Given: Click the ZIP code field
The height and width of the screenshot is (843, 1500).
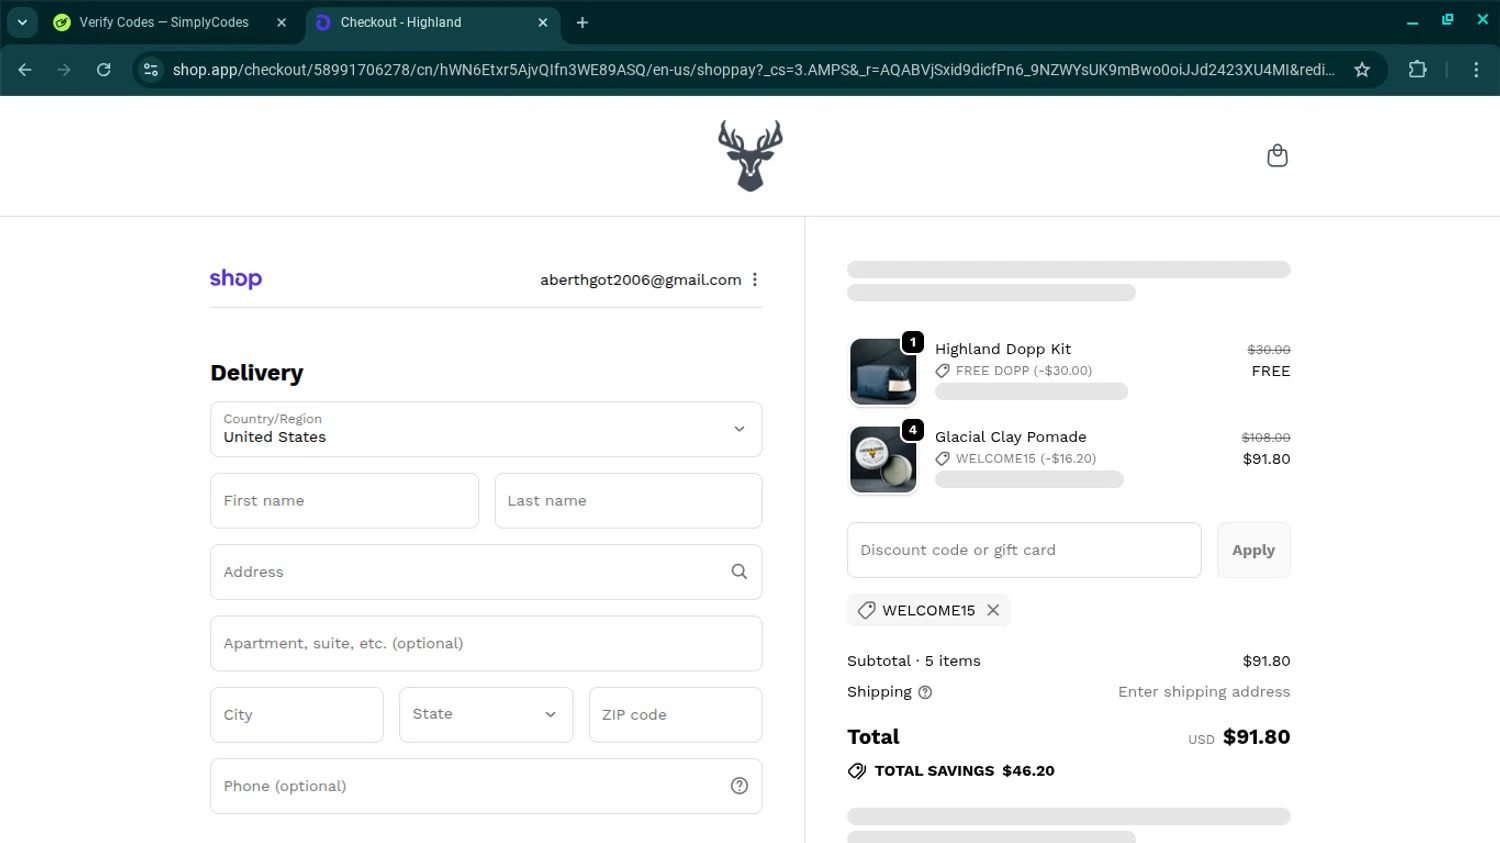Looking at the screenshot, I should 676,714.
